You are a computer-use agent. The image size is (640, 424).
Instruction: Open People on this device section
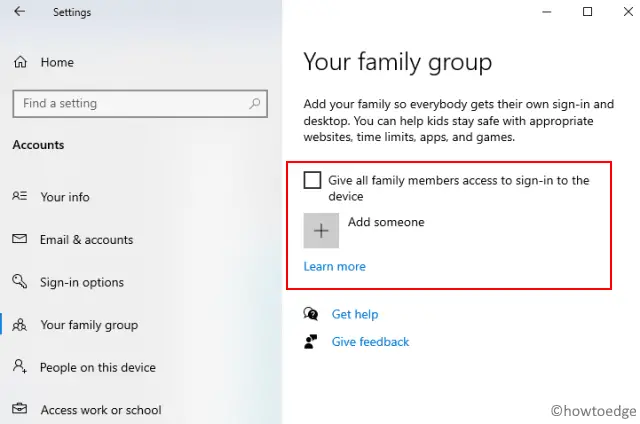tap(98, 368)
